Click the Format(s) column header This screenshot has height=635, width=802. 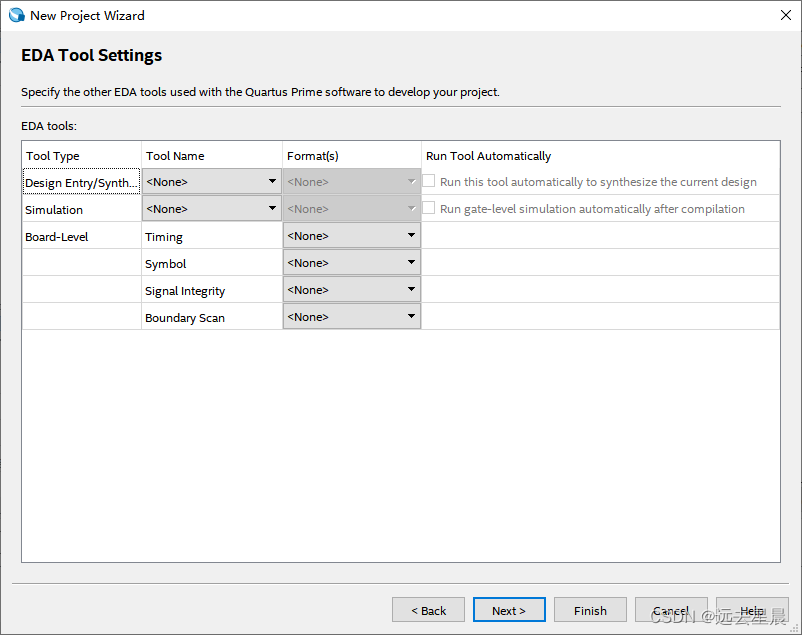(313, 156)
